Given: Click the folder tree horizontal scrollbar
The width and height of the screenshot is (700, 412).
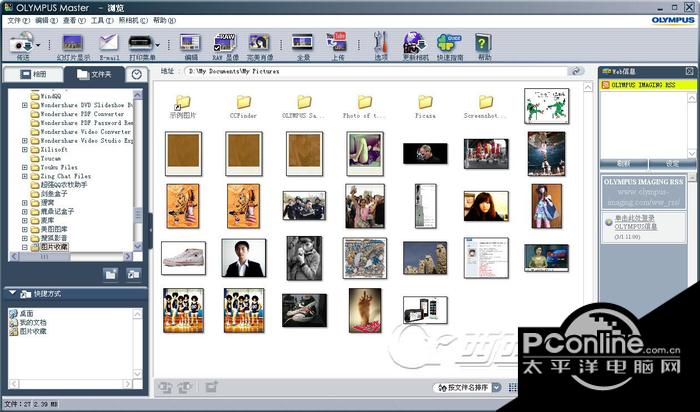Looking at the screenshot, I should pyautogui.click(x=71, y=256).
